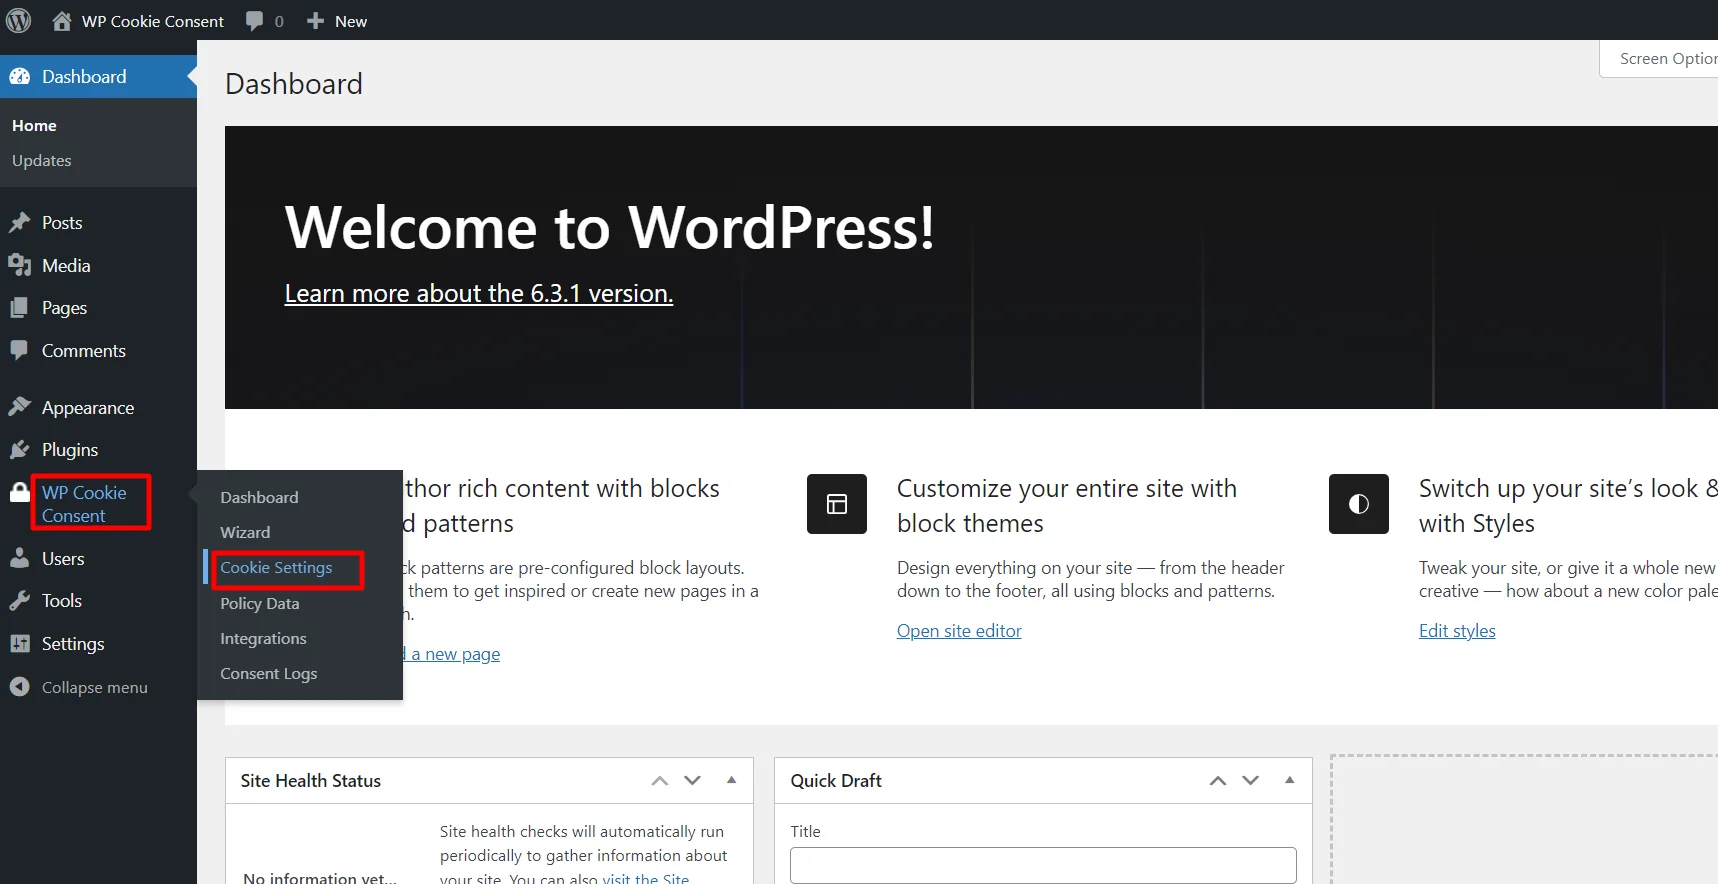Image resolution: width=1718 pixels, height=884 pixels.
Task: Select Consent Logs from submenu
Action: pos(268,674)
